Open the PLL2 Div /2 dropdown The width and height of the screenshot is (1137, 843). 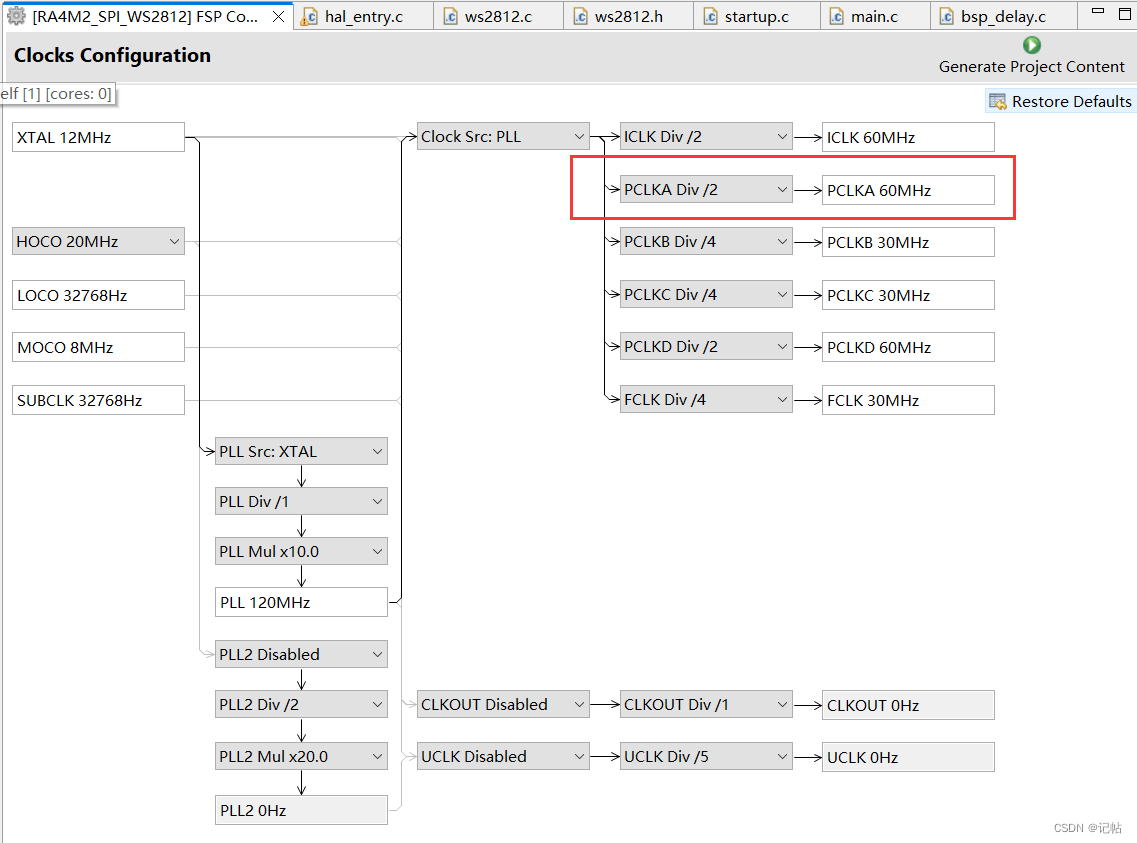click(x=301, y=704)
